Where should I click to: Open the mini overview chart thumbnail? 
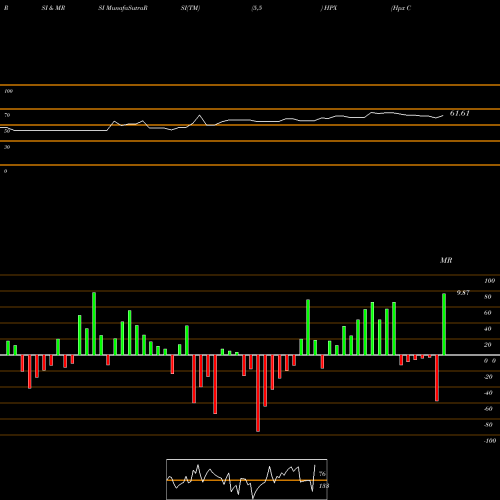247,479
